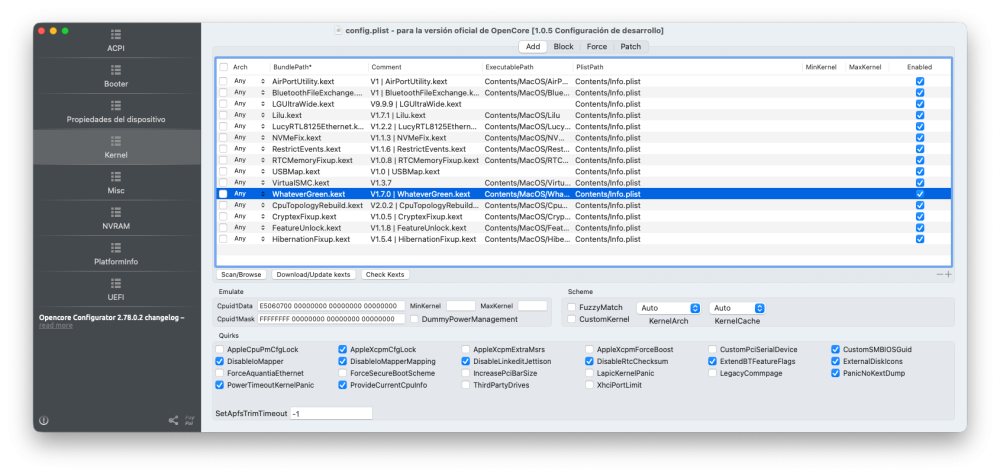The image size is (1000, 476).
Task: Disable the AppleXcpmCfgLock quirk
Action: click(x=342, y=350)
